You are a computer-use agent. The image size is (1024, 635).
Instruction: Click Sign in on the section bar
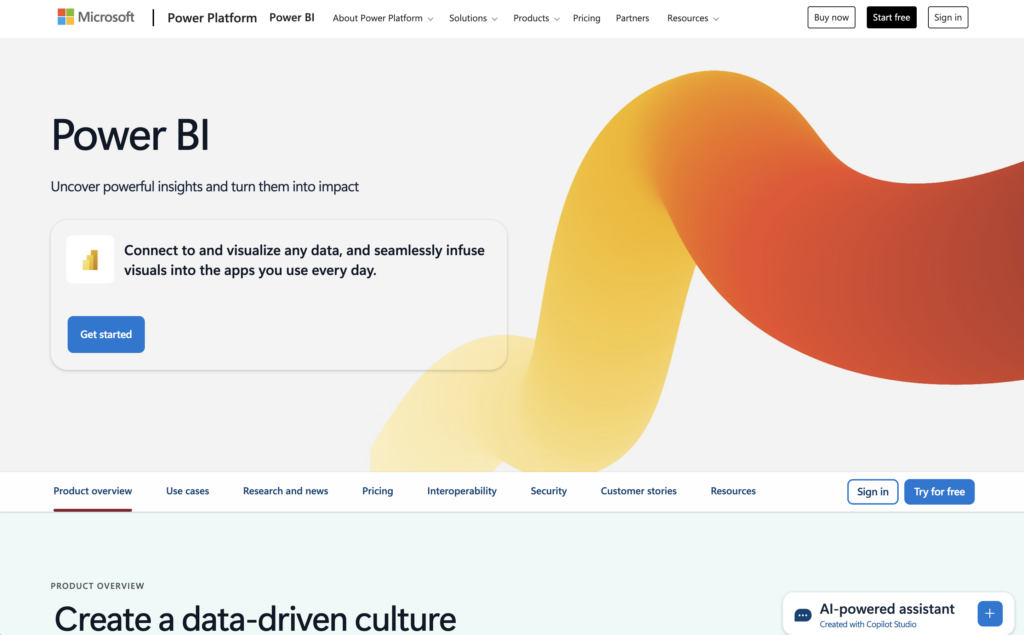tap(872, 492)
